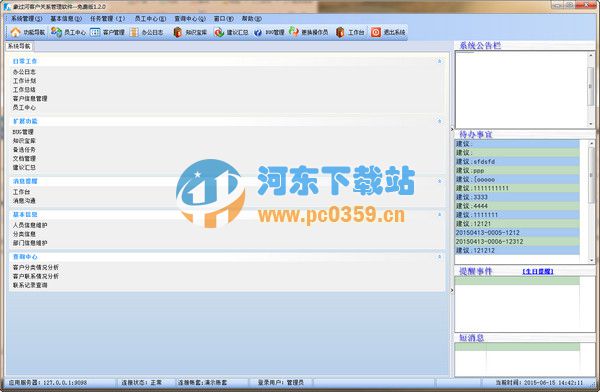Select todo item 建议:12121

coord(517,224)
